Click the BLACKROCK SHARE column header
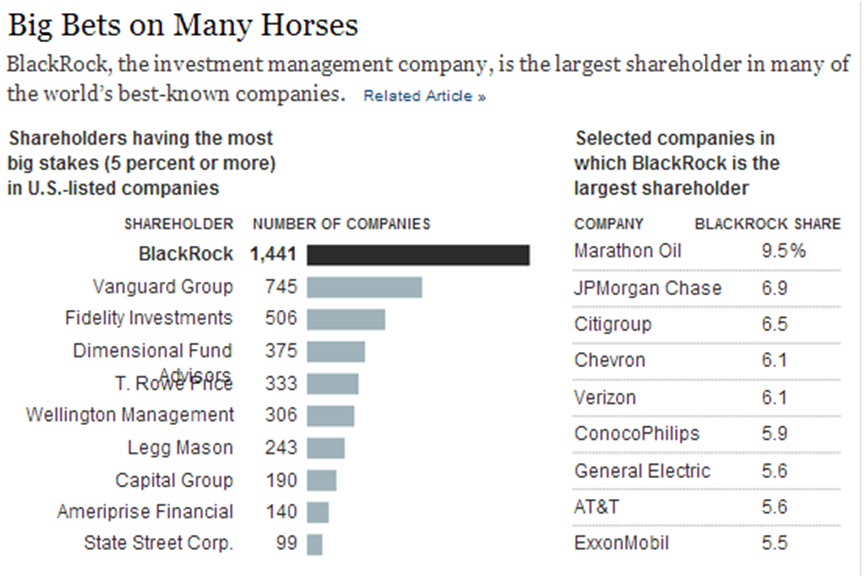 point(767,224)
